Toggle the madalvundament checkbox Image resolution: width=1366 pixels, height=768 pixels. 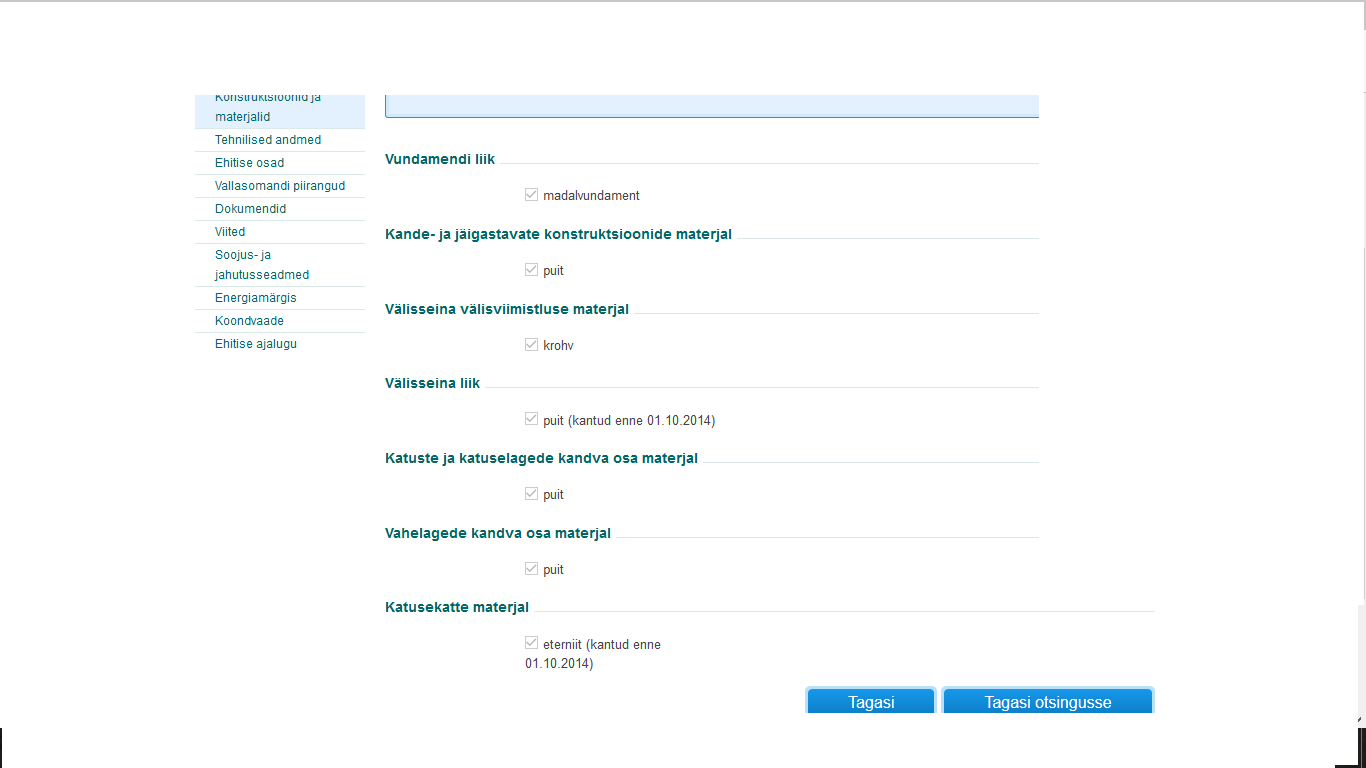click(532, 195)
